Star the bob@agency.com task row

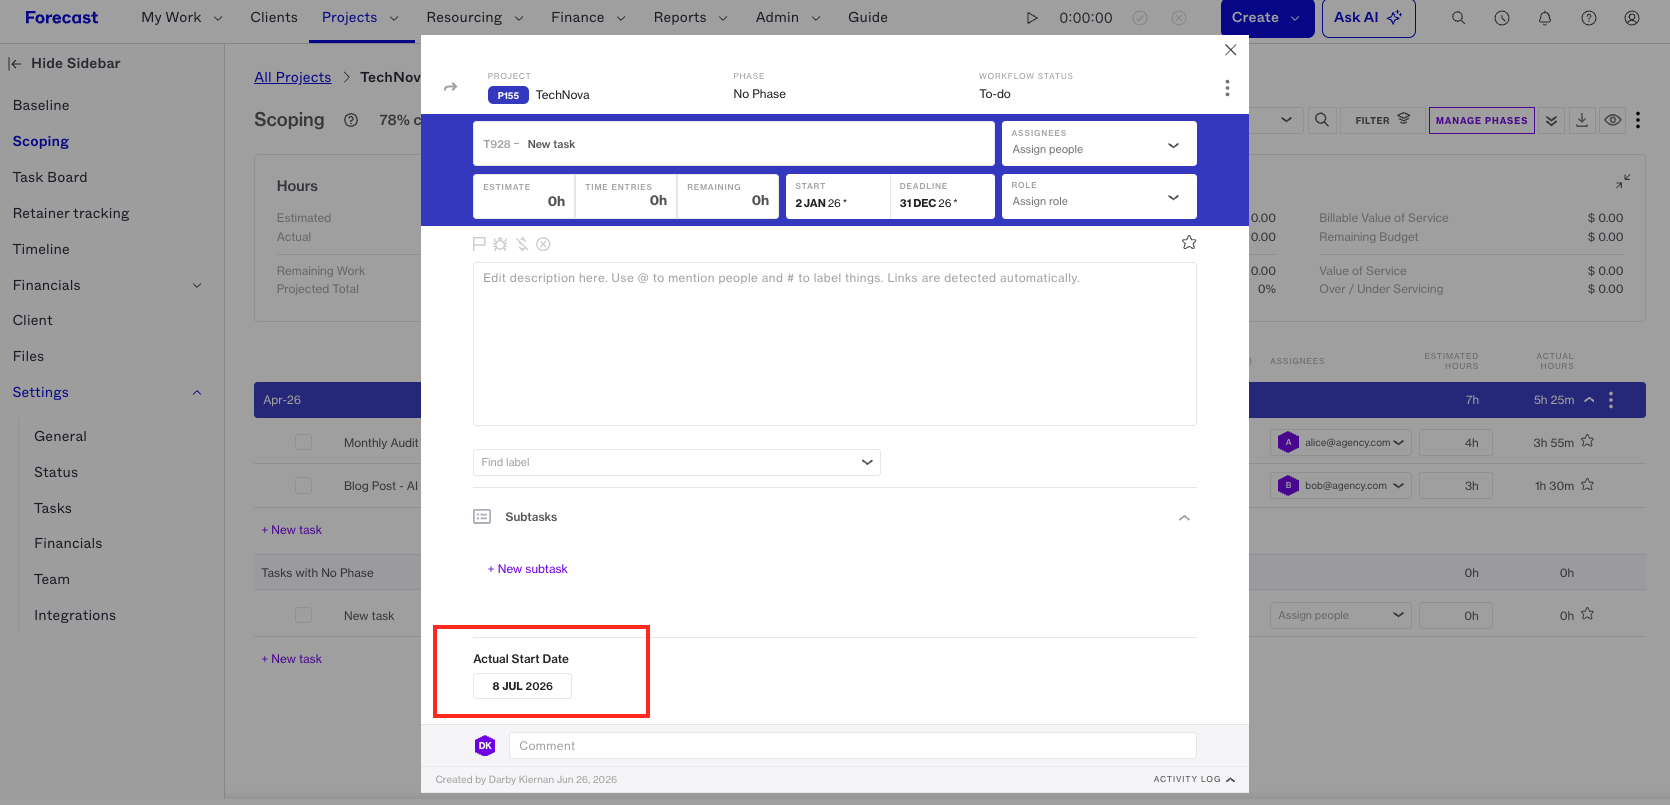pyautogui.click(x=1587, y=485)
